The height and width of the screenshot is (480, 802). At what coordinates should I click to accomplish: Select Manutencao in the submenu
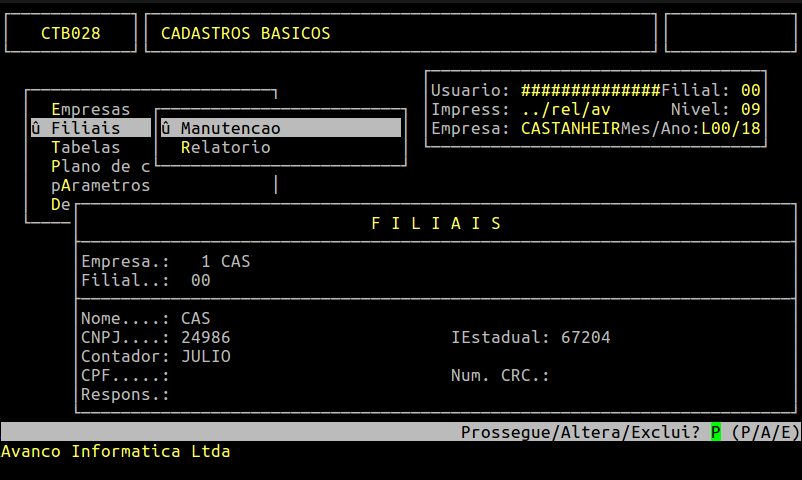pyautogui.click(x=230, y=128)
